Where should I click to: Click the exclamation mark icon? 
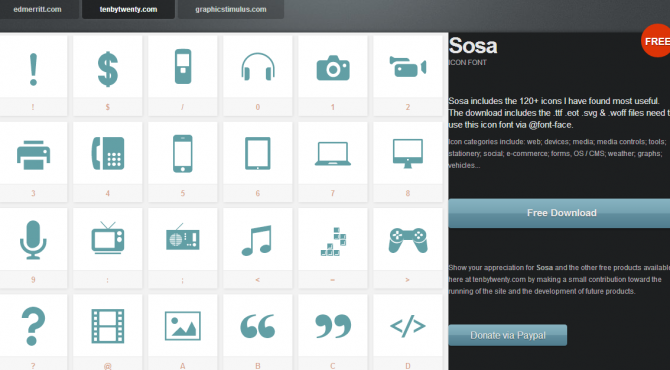click(x=33, y=70)
